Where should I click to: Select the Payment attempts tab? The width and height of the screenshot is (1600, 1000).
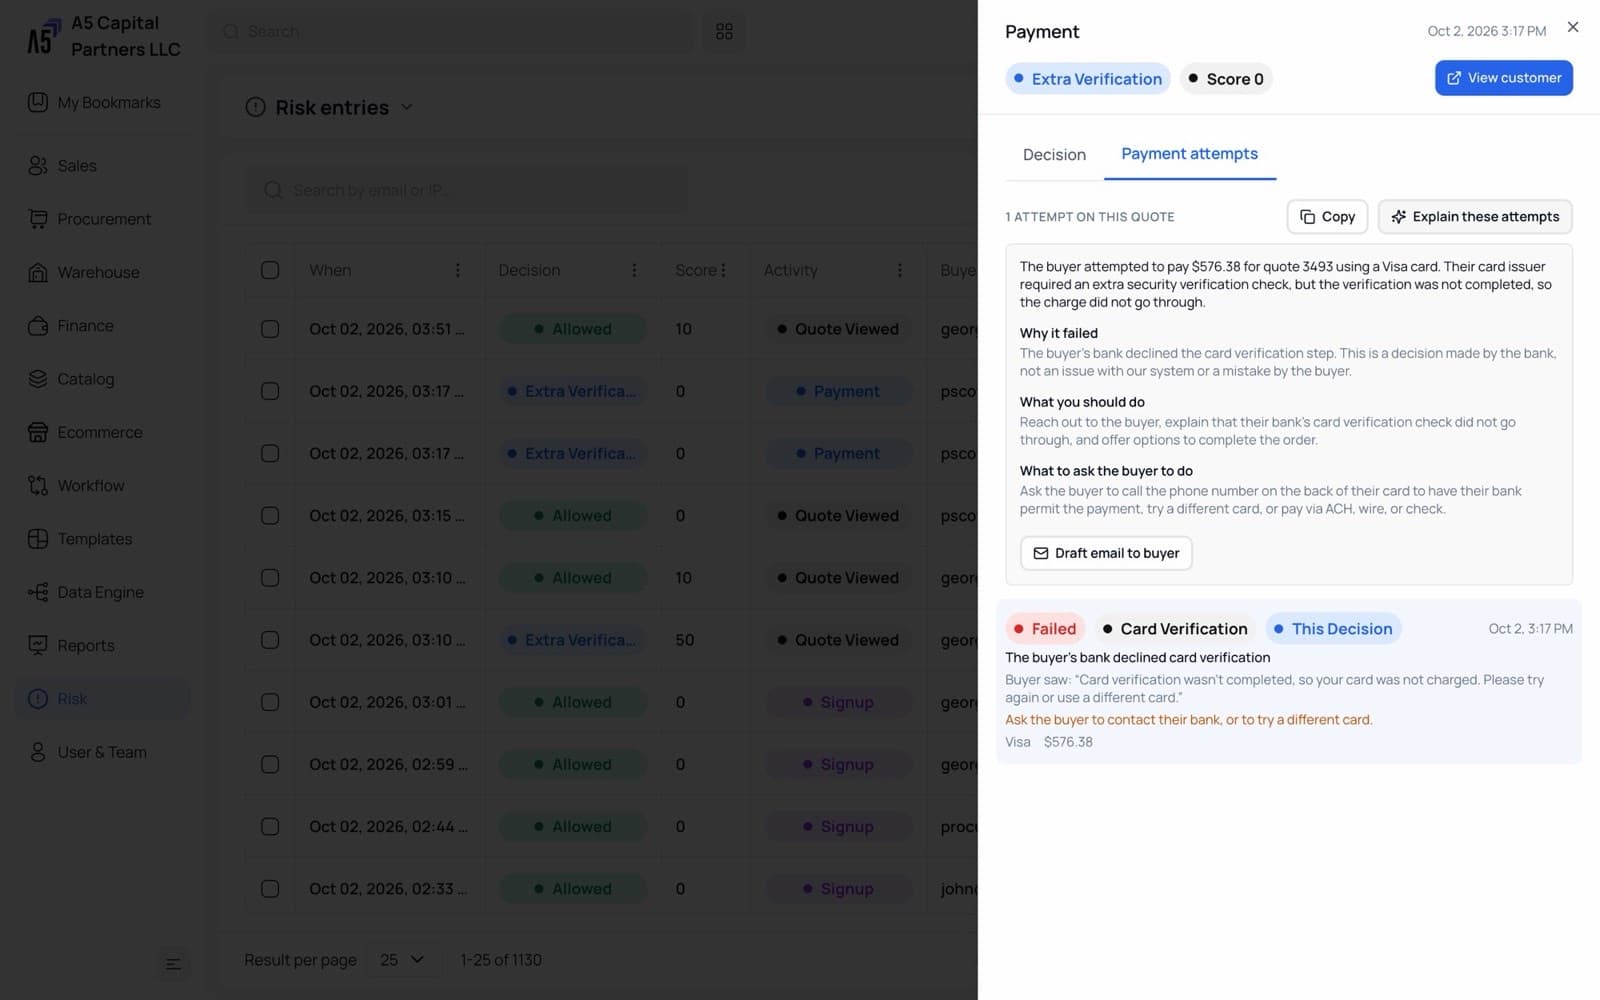[1189, 154]
